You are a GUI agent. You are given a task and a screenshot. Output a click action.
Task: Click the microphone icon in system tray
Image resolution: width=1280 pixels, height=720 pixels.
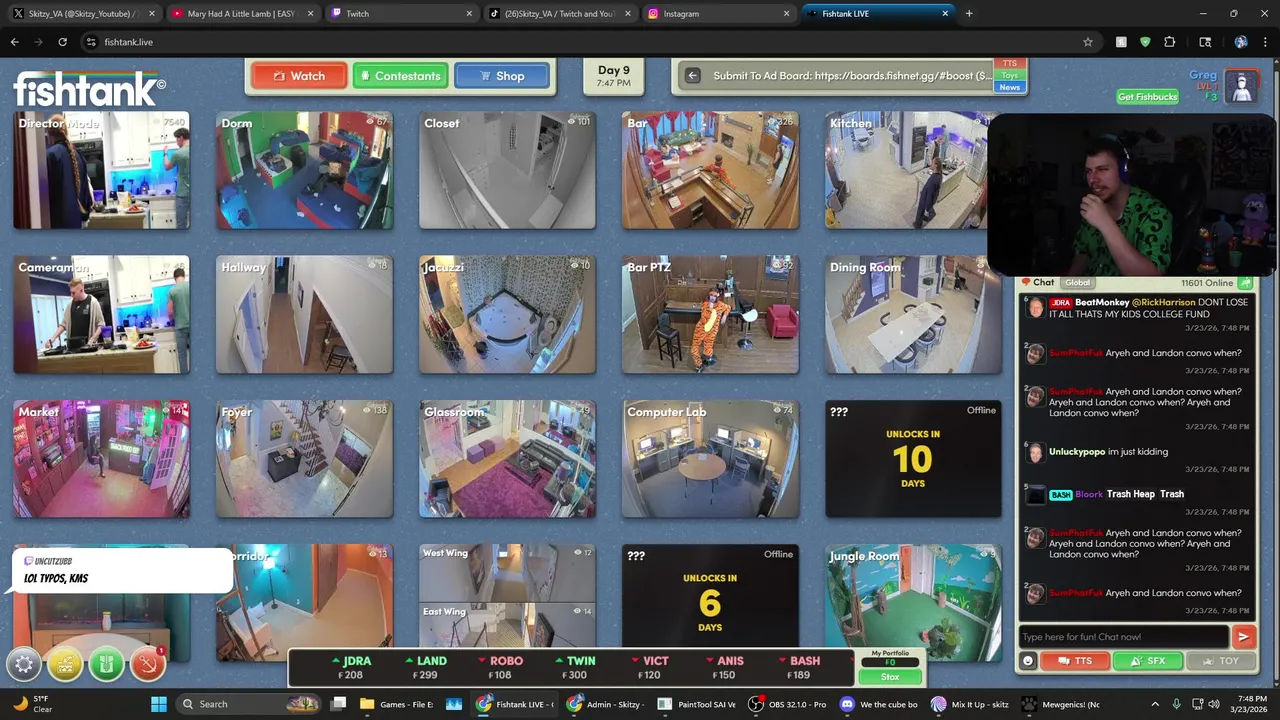[x=1176, y=704]
